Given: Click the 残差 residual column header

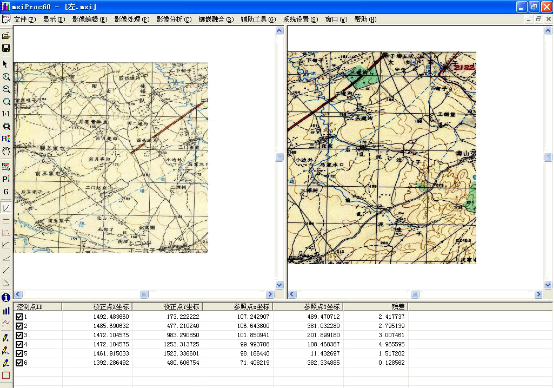Looking at the screenshot, I should tap(376, 307).
